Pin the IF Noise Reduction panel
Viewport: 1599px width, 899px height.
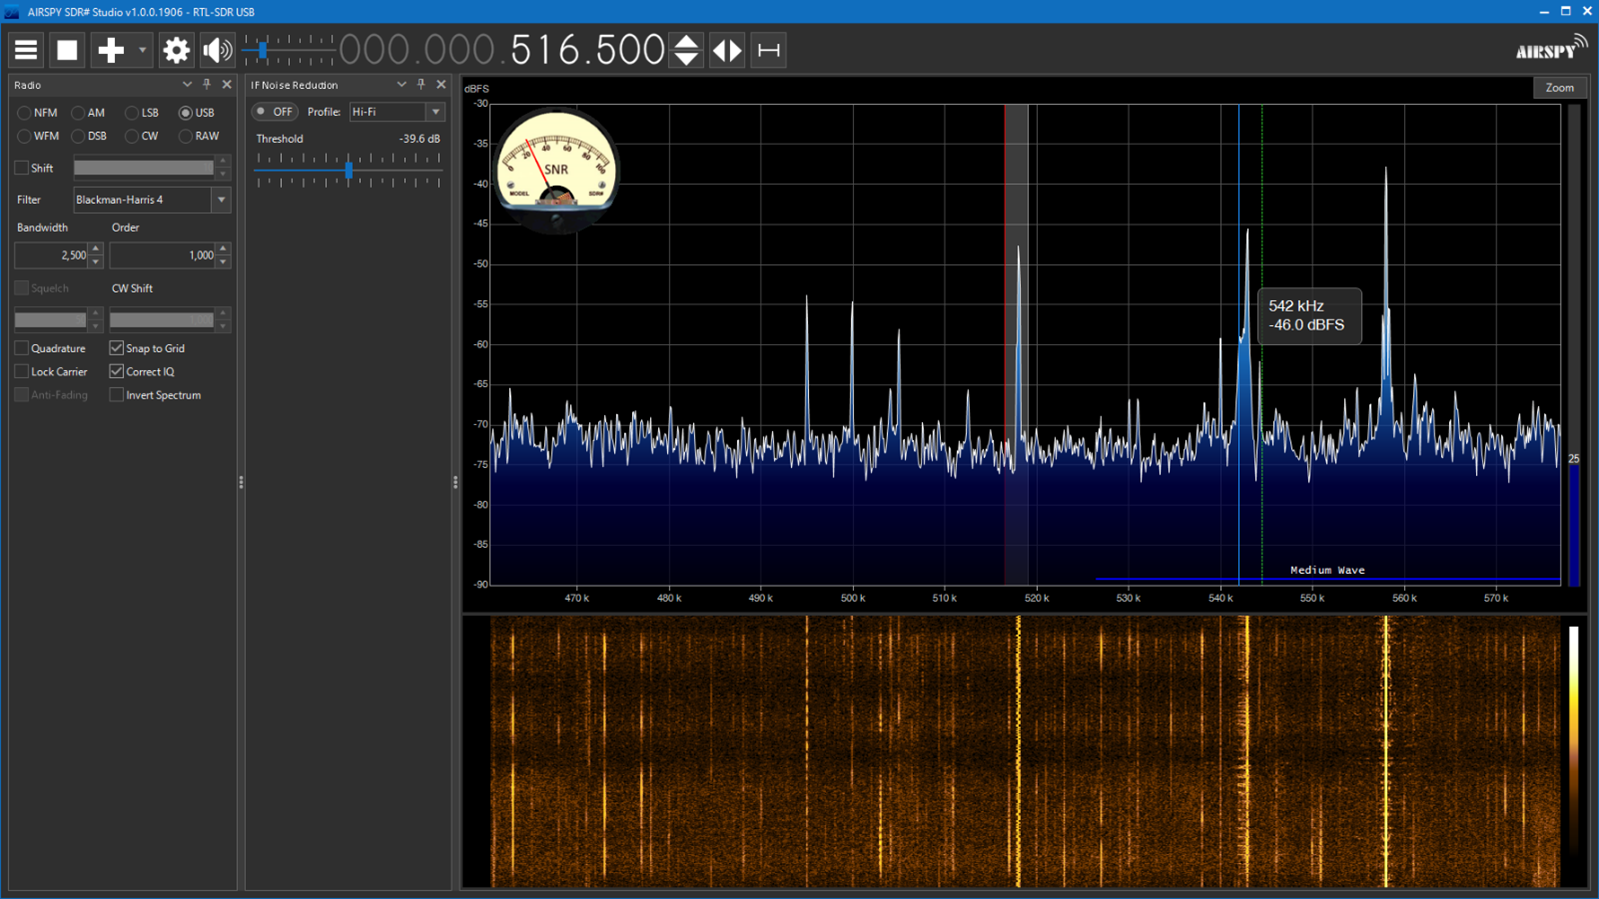[x=421, y=85]
